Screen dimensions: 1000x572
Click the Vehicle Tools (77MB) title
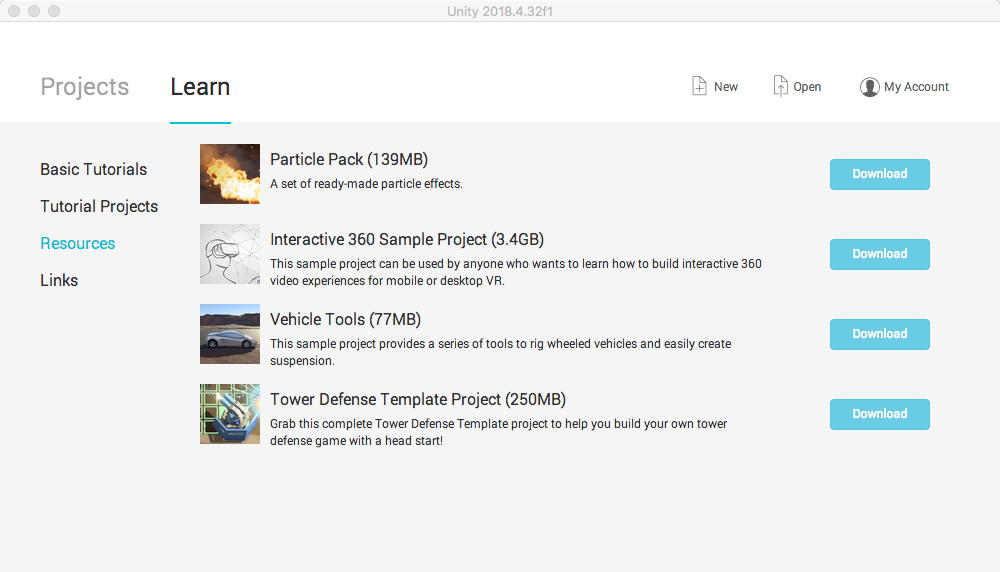[345, 319]
